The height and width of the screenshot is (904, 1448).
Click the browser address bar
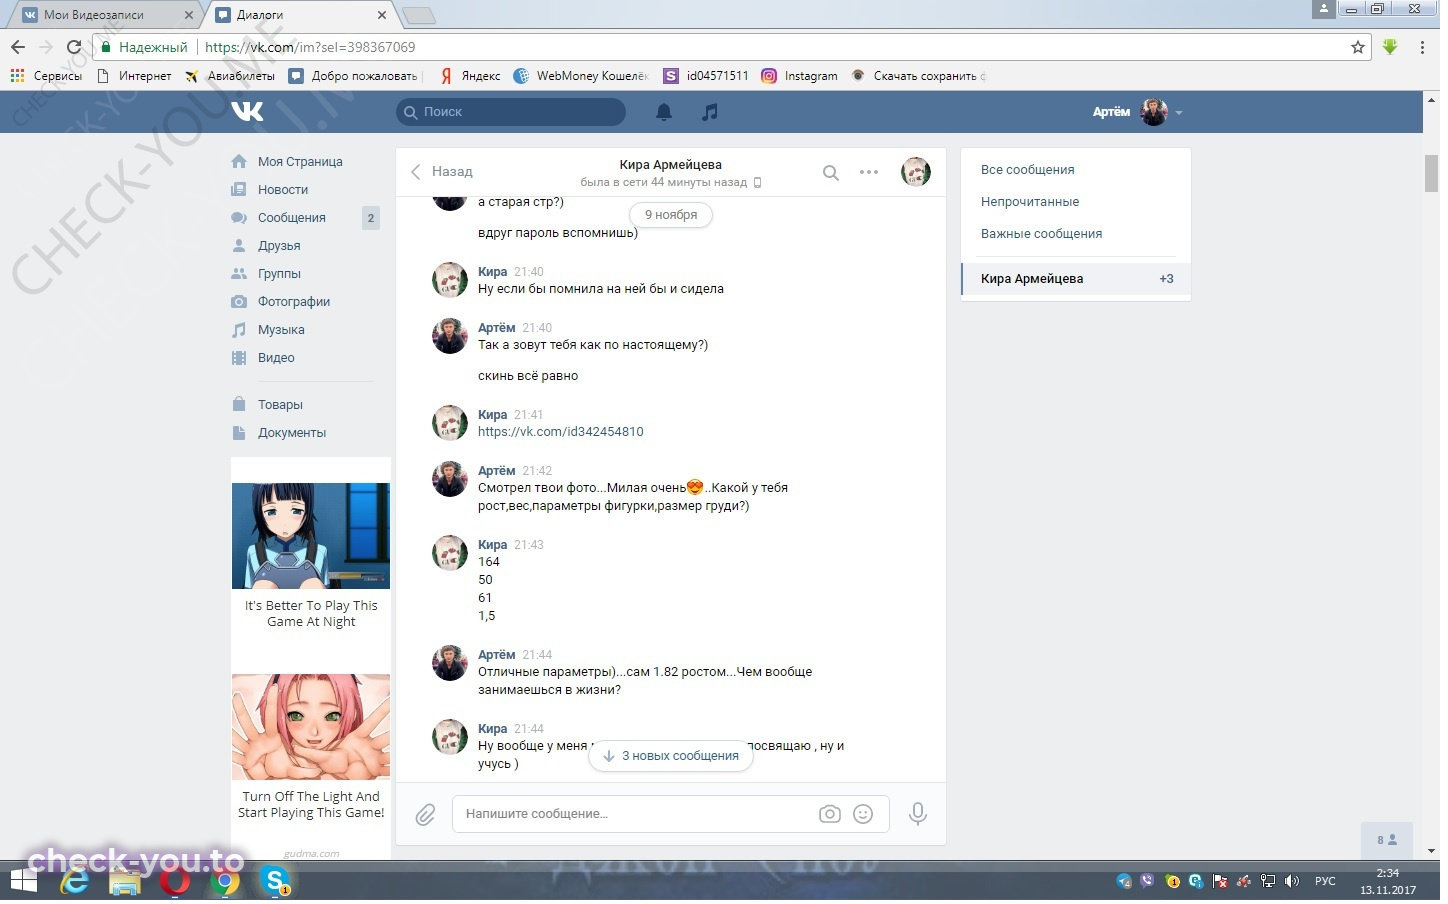tap(730, 47)
